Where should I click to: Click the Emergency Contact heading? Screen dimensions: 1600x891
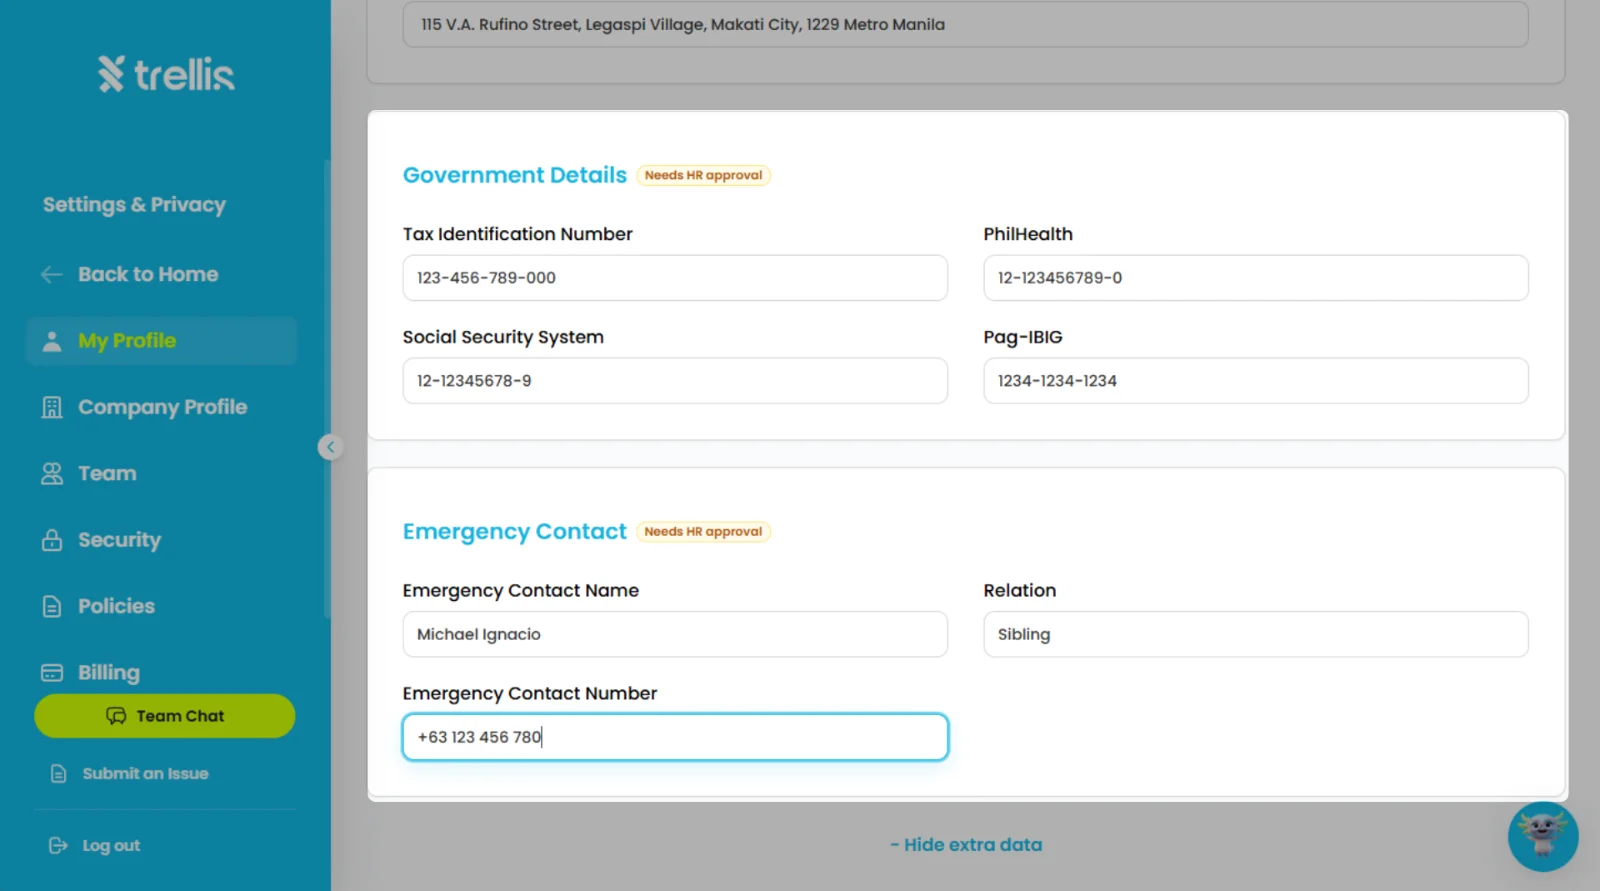[515, 532]
